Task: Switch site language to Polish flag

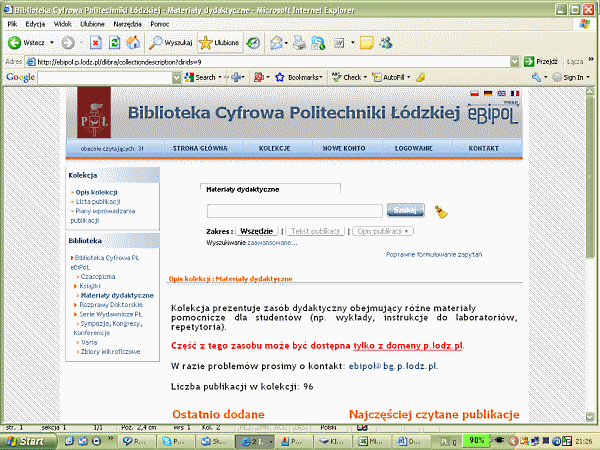Action: 474,93
